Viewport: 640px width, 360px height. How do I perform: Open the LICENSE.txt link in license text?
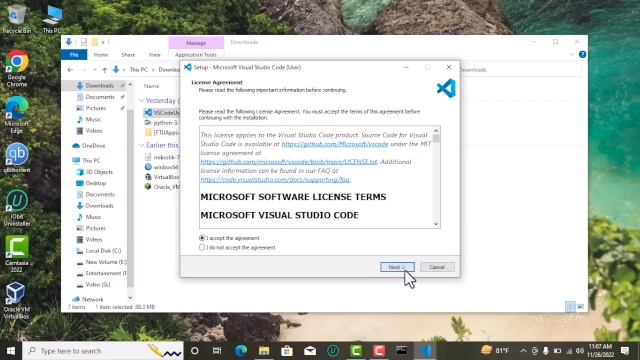pyautogui.click(x=289, y=162)
